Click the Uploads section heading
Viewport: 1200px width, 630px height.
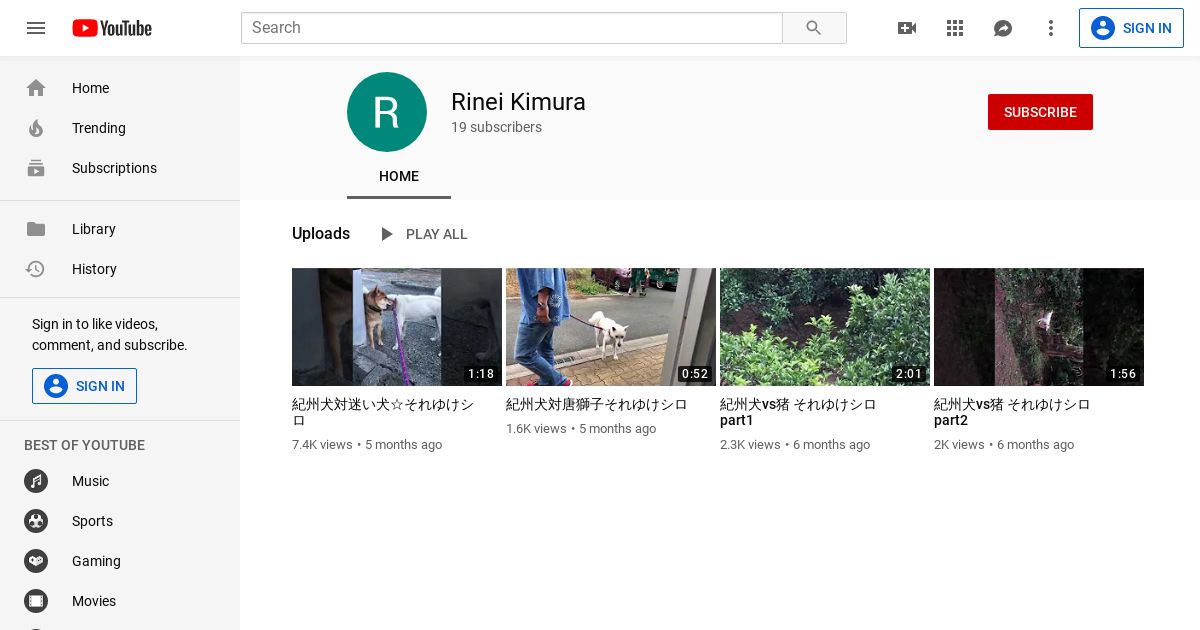click(x=321, y=234)
